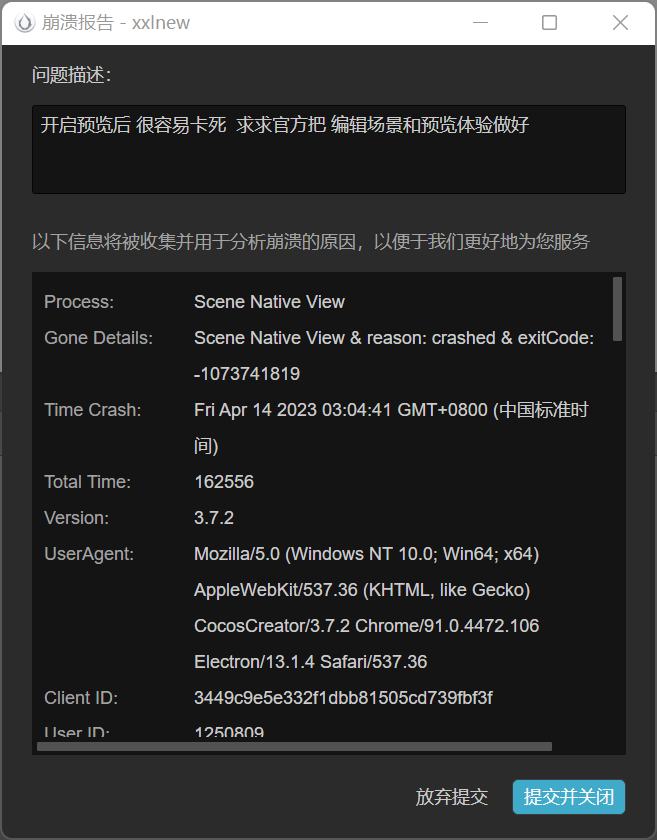Screen dimensions: 657x840
Task: Click the "UserAgent:" field label
Action: [89, 554]
